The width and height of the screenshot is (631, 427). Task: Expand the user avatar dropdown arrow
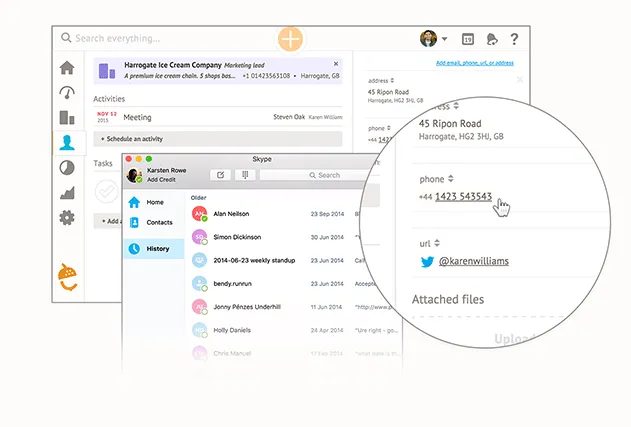[x=444, y=39]
